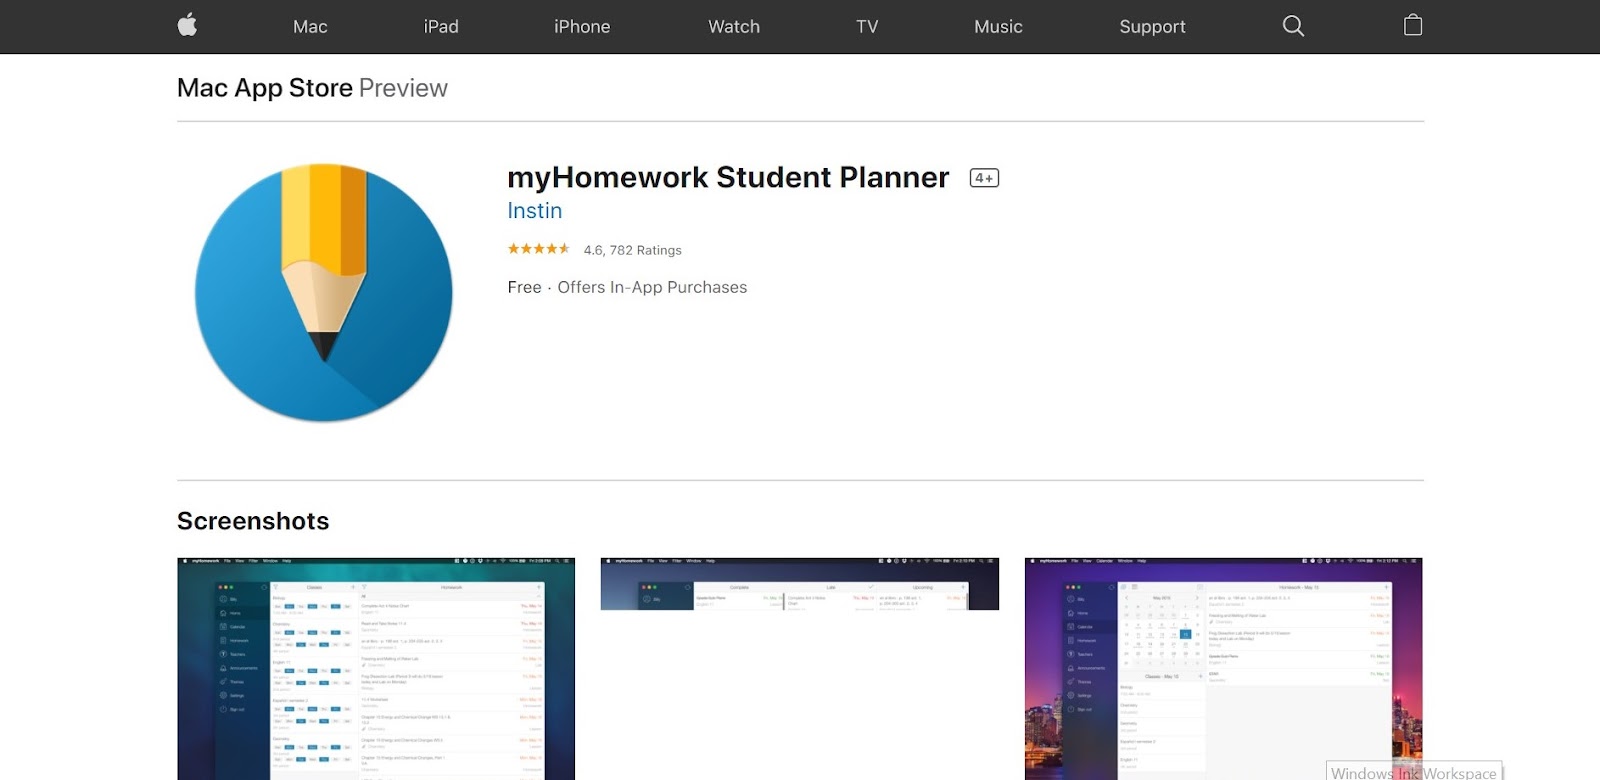Open the Support menu

(x=1152, y=27)
